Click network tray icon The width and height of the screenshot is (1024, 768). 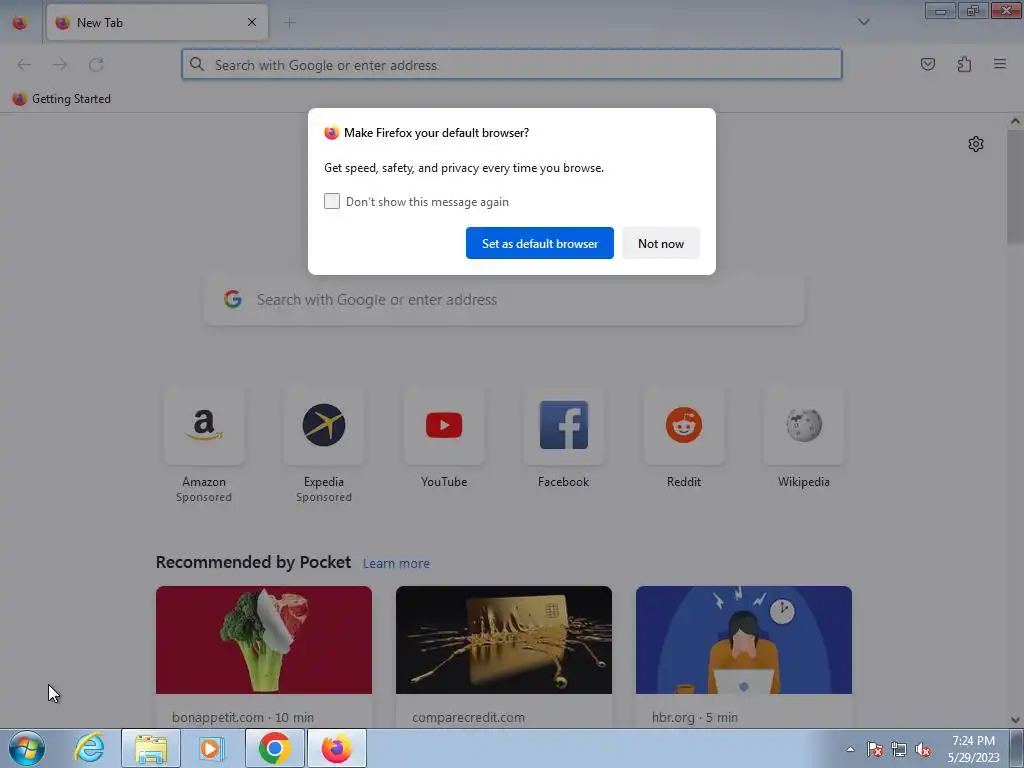tap(899, 749)
